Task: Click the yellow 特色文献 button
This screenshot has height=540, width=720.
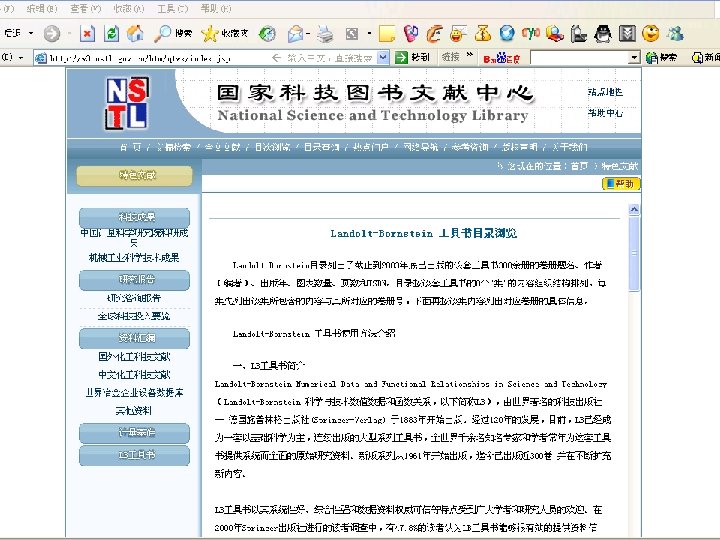Action: click(135, 176)
